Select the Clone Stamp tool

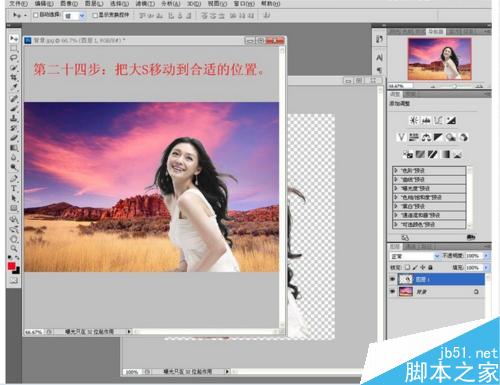[x=13, y=118]
